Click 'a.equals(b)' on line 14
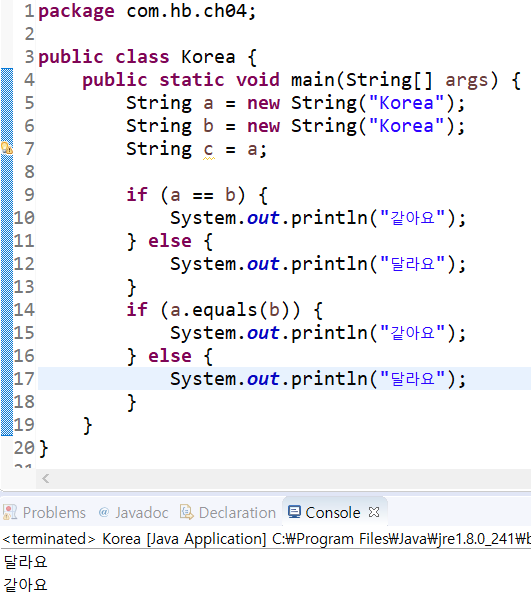The width and height of the screenshot is (531, 604). point(230,310)
